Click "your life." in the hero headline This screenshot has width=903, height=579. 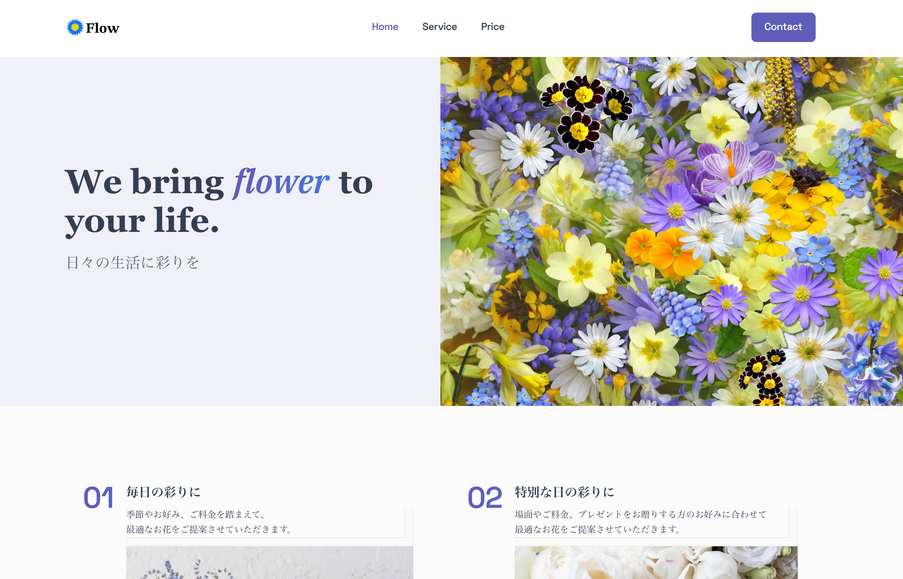pyautogui.click(x=141, y=221)
